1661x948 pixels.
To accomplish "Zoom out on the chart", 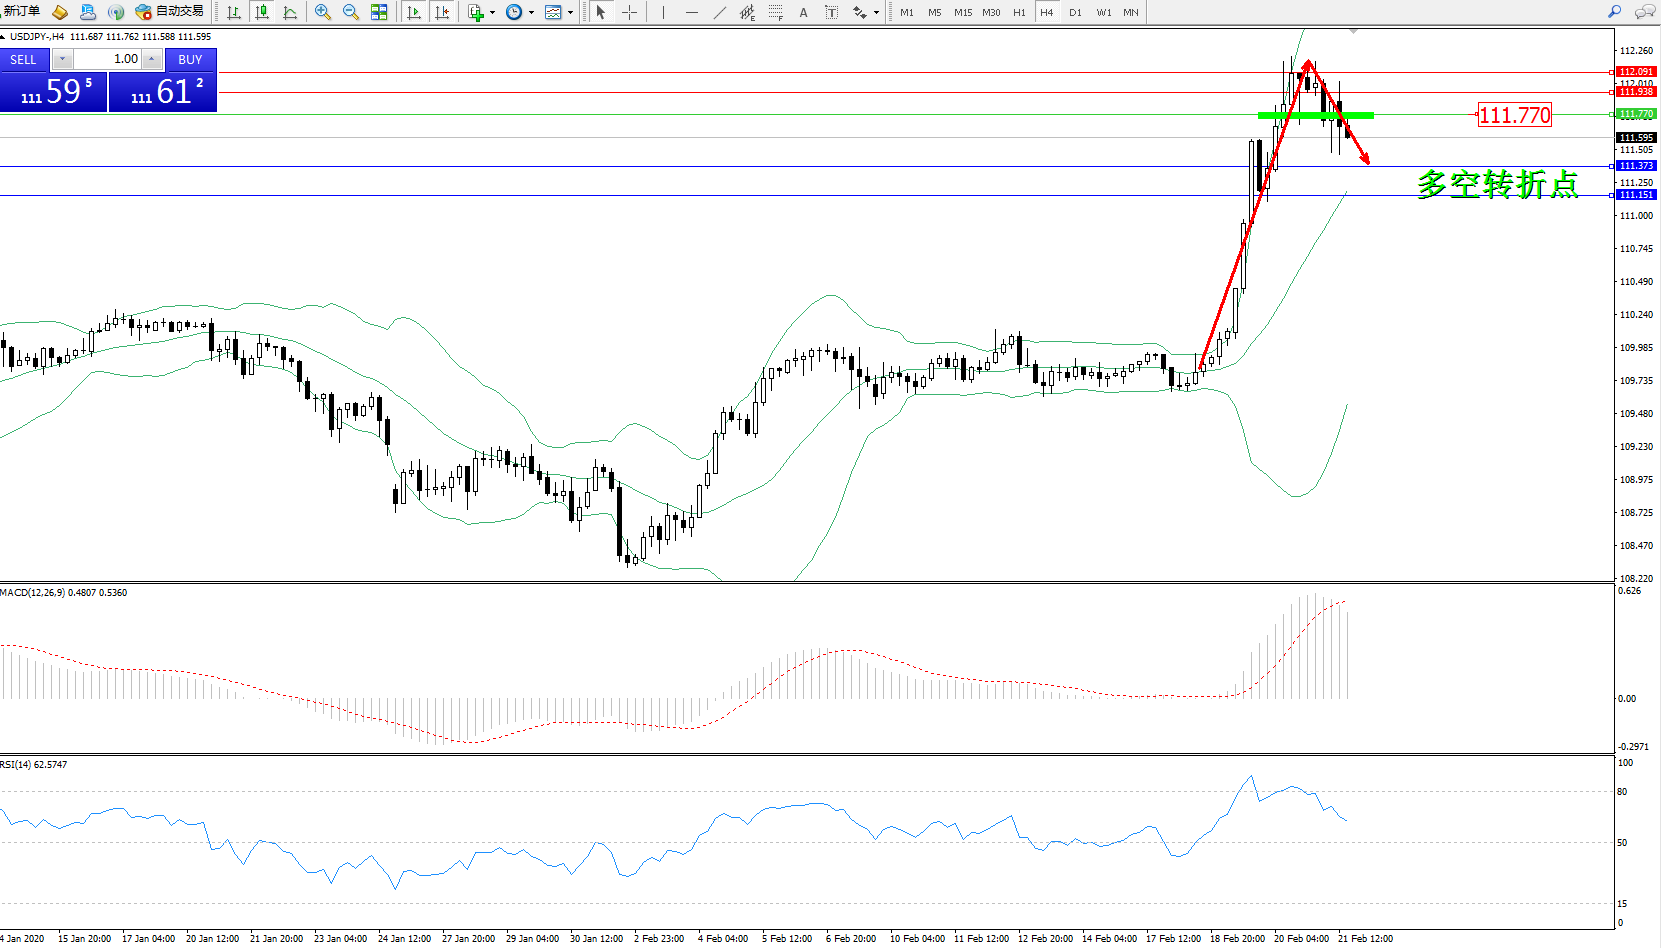I will [351, 12].
